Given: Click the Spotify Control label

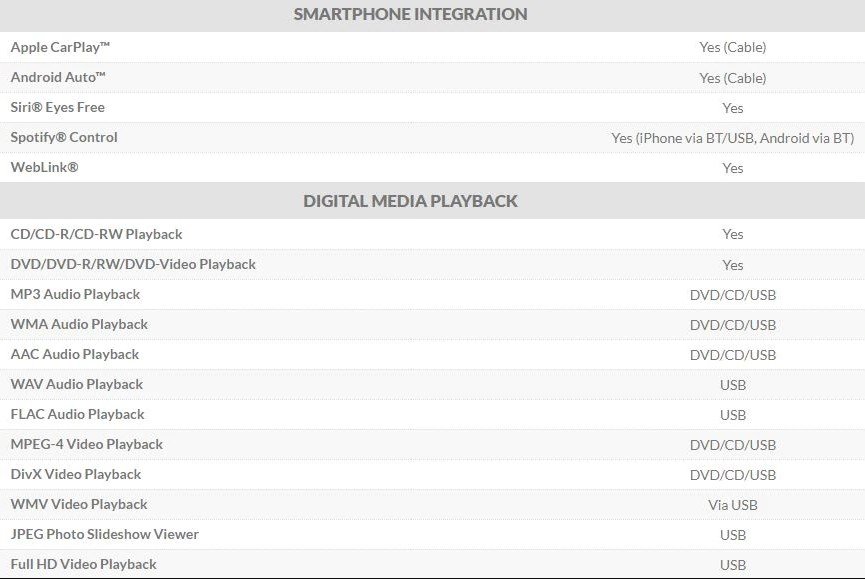Looking at the screenshot, I should (x=64, y=137).
